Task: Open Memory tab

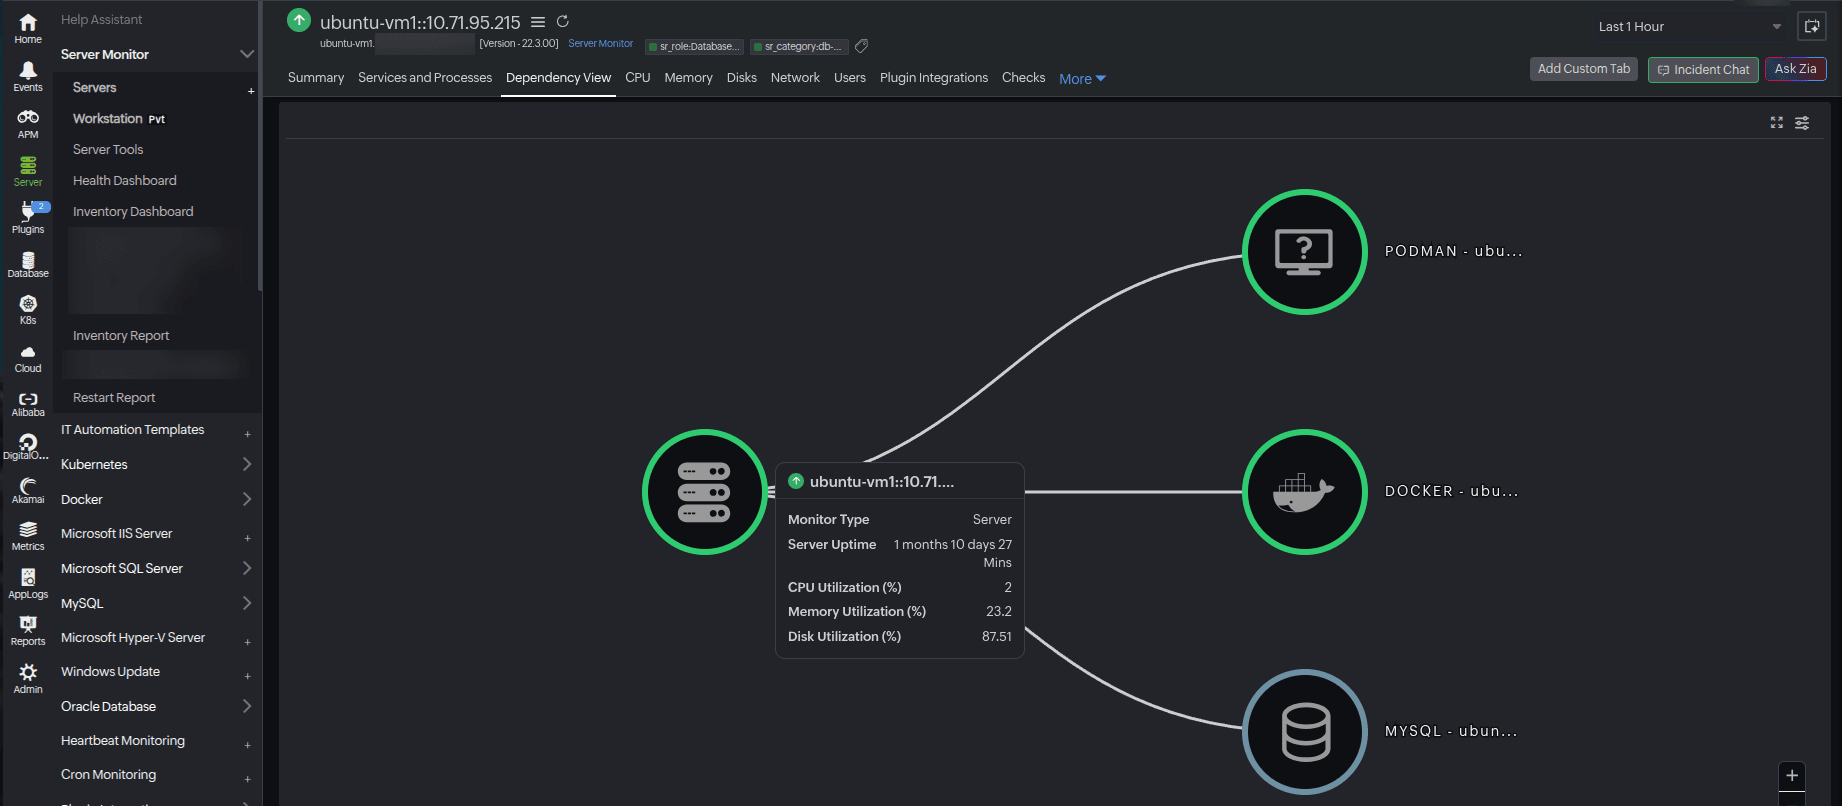Action: click(x=689, y=78)
